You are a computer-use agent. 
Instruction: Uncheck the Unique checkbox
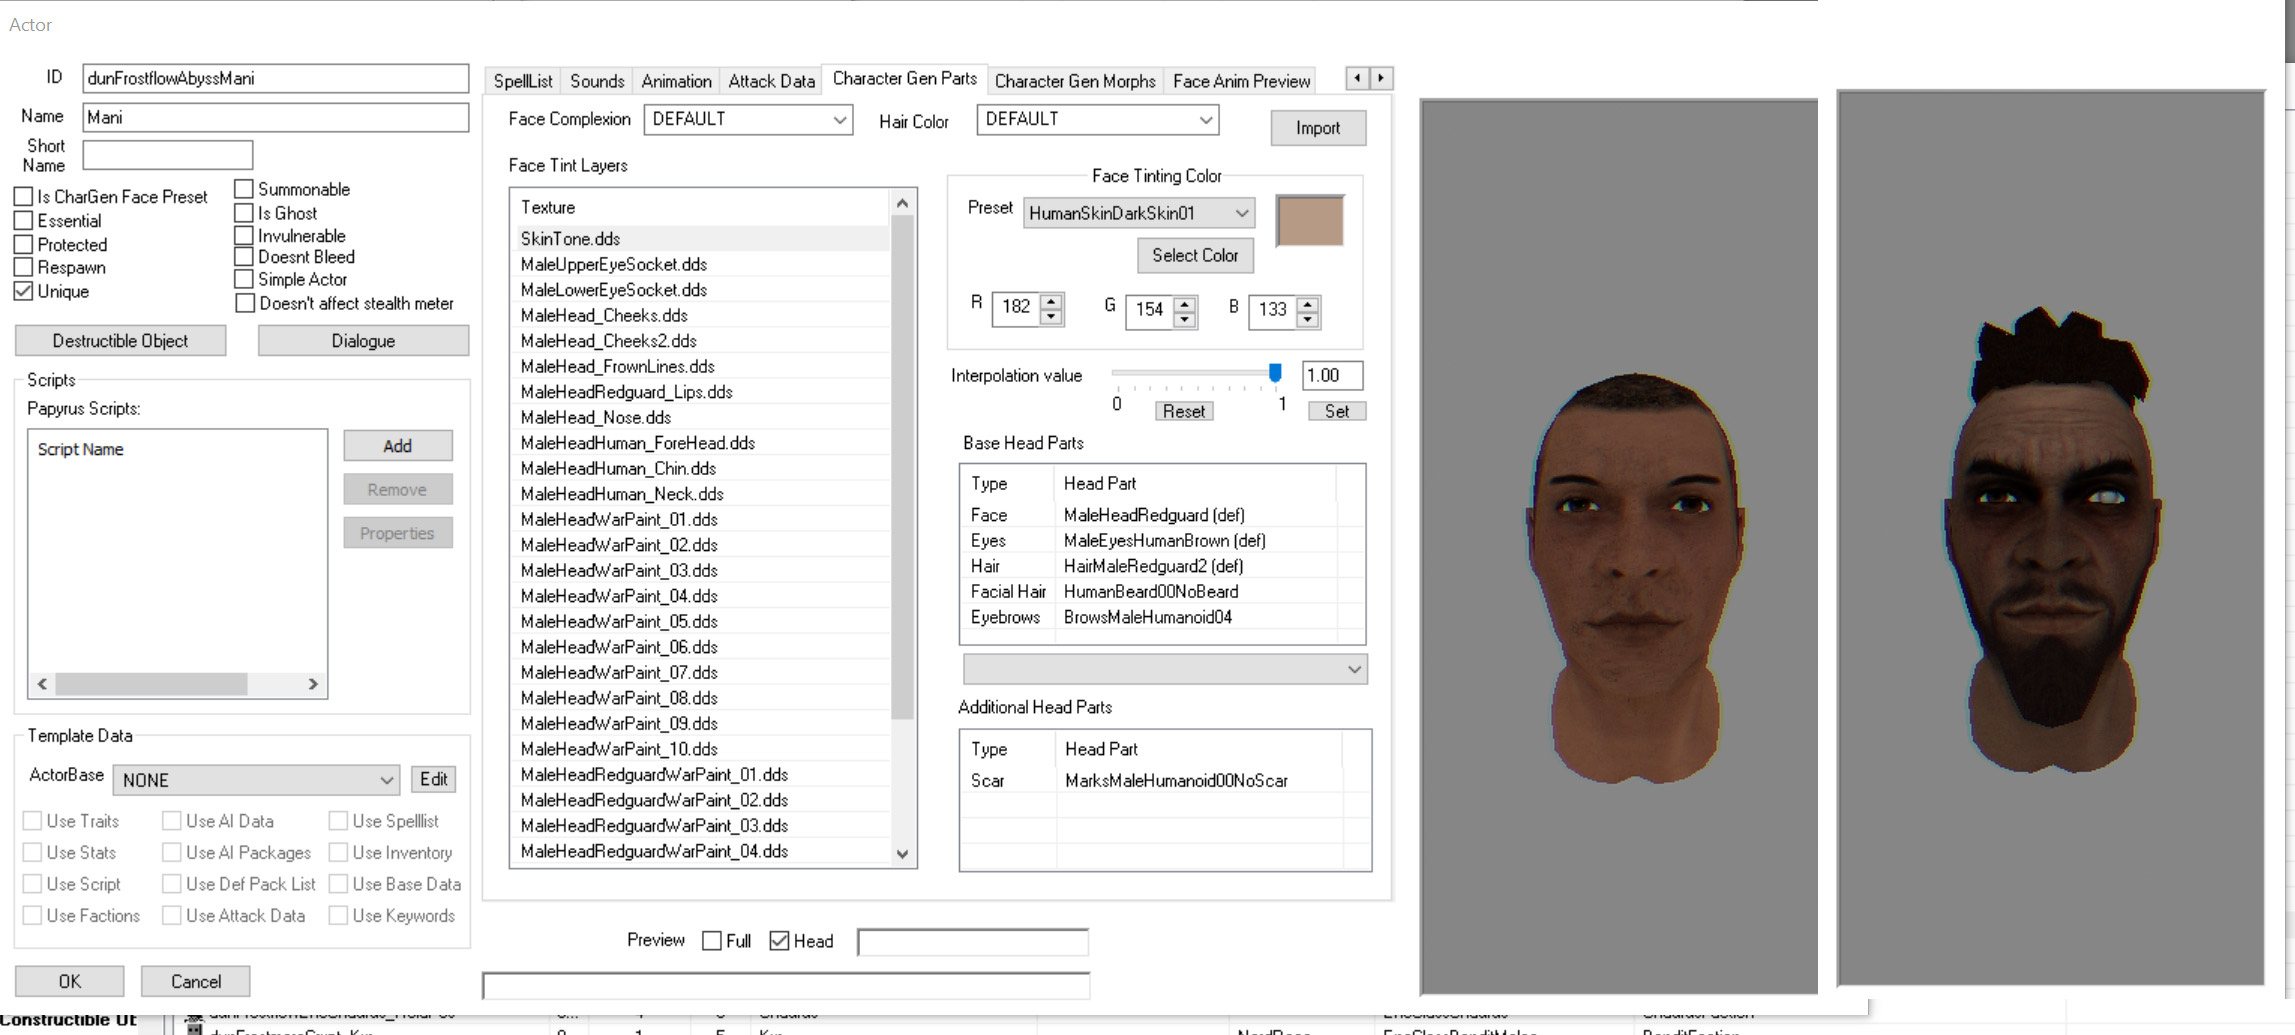pyautogui.click(x=24, y=291)
